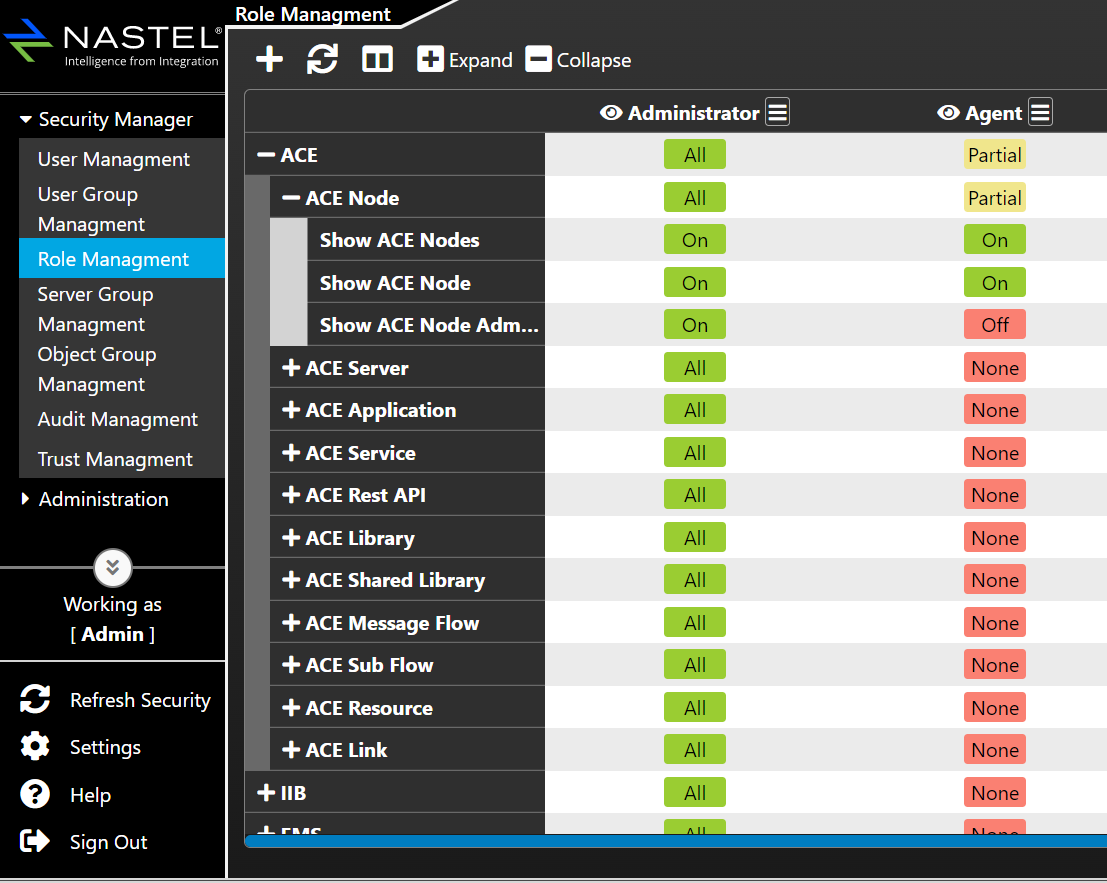Expand the ACE Library row
Screen dimensions: 1107x883
coord(291,538)
